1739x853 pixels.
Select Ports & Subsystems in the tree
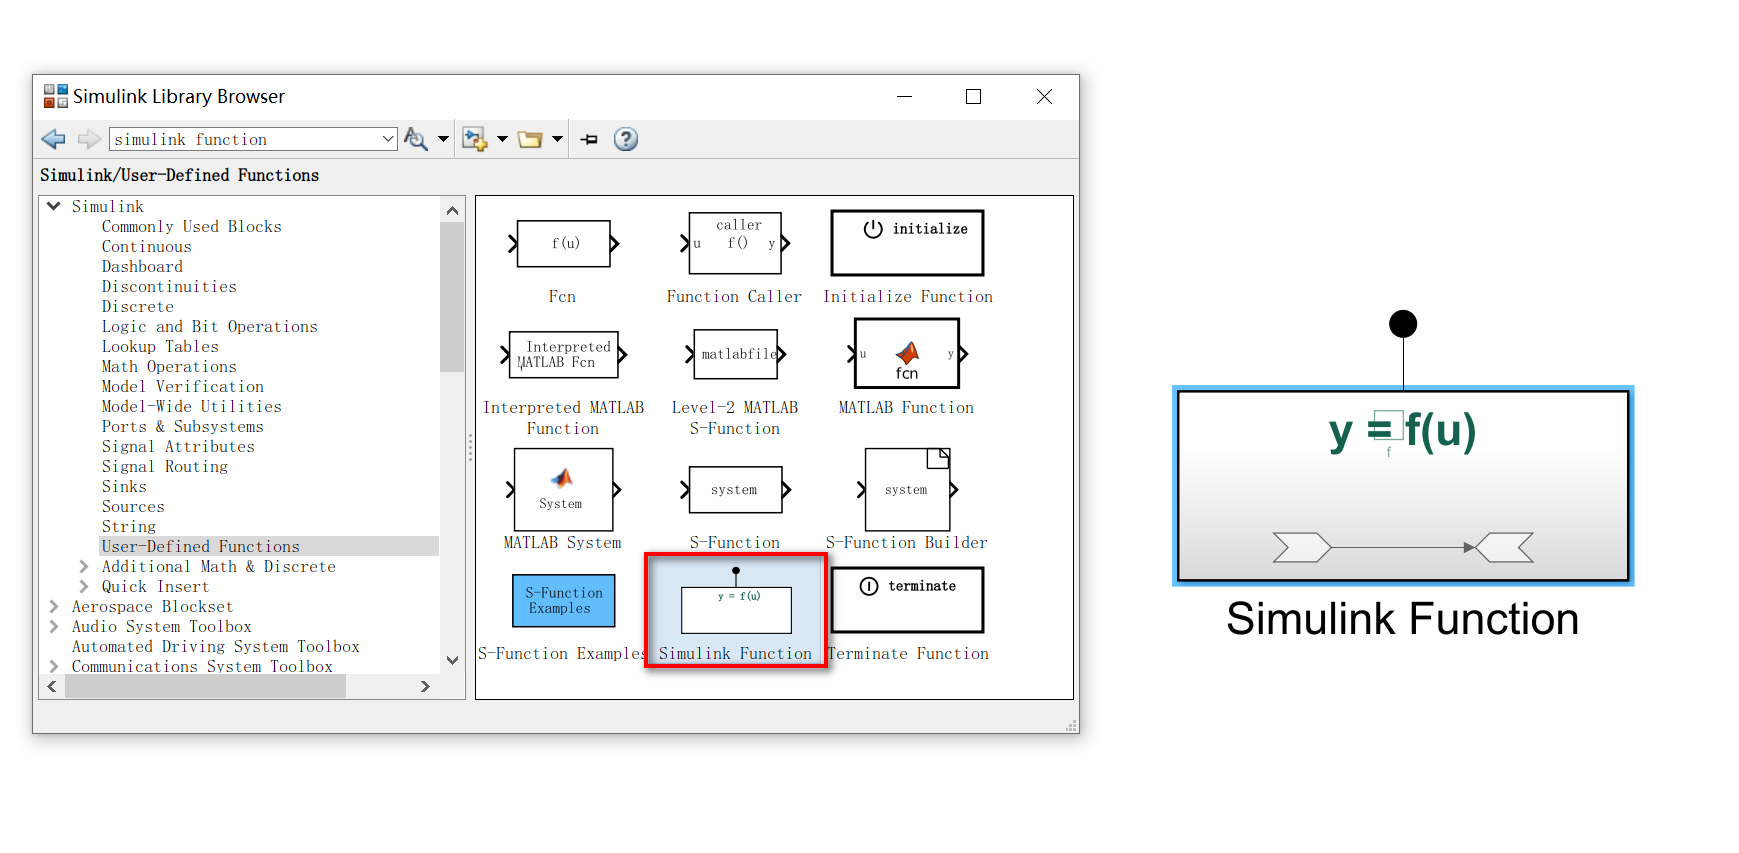183,426
